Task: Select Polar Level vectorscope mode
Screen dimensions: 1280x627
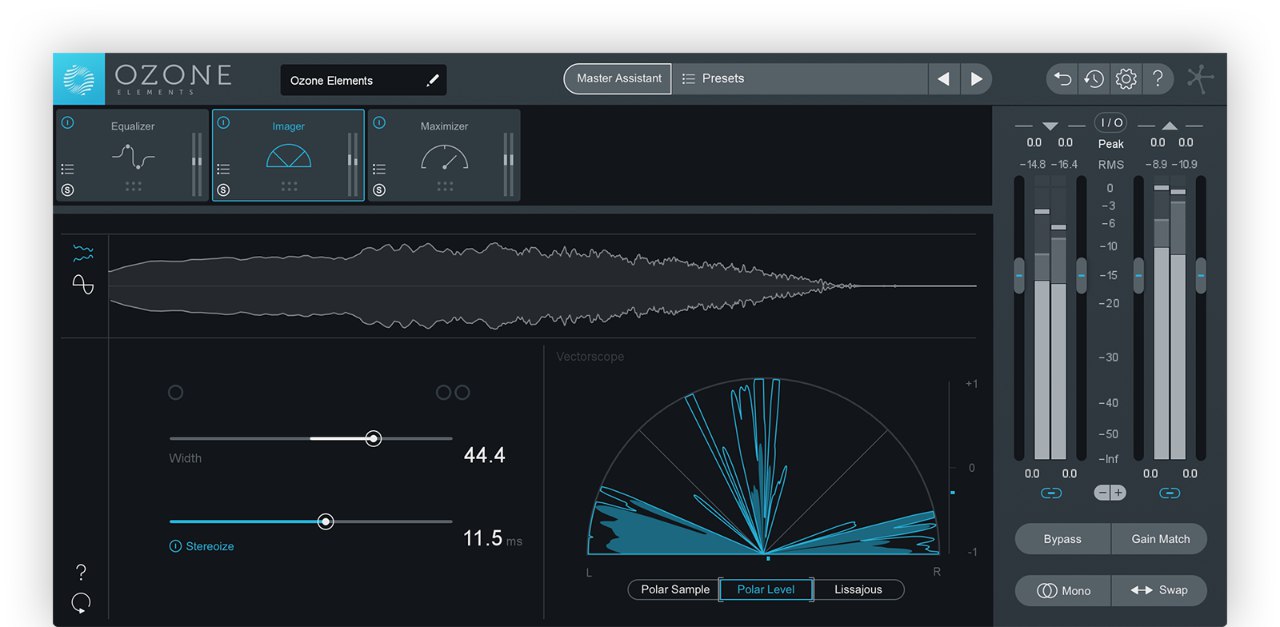Action: coord(766,590)
